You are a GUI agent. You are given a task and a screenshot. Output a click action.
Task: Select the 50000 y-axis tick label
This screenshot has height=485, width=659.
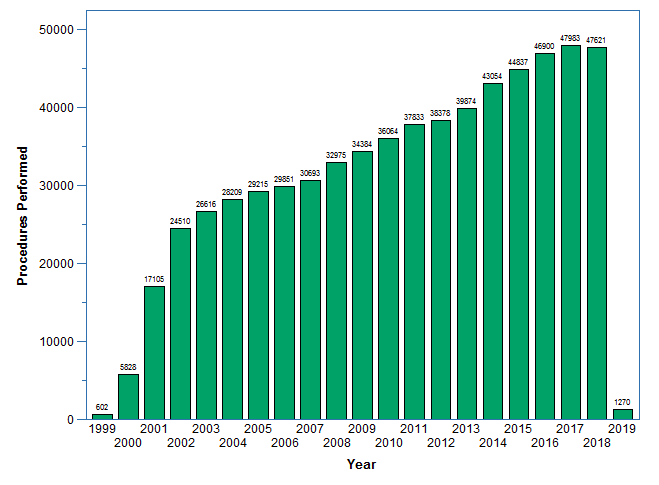coord(55,30)
